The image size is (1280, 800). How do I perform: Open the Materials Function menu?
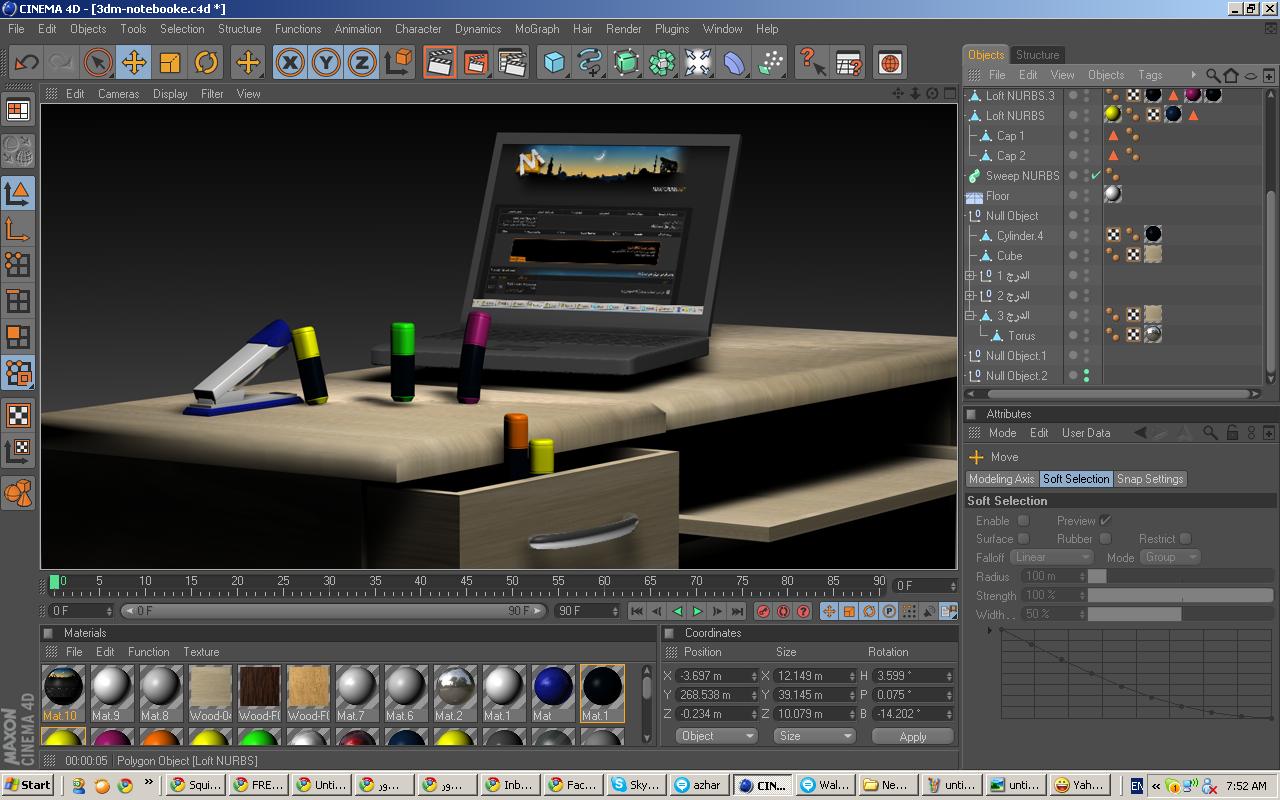149,652
